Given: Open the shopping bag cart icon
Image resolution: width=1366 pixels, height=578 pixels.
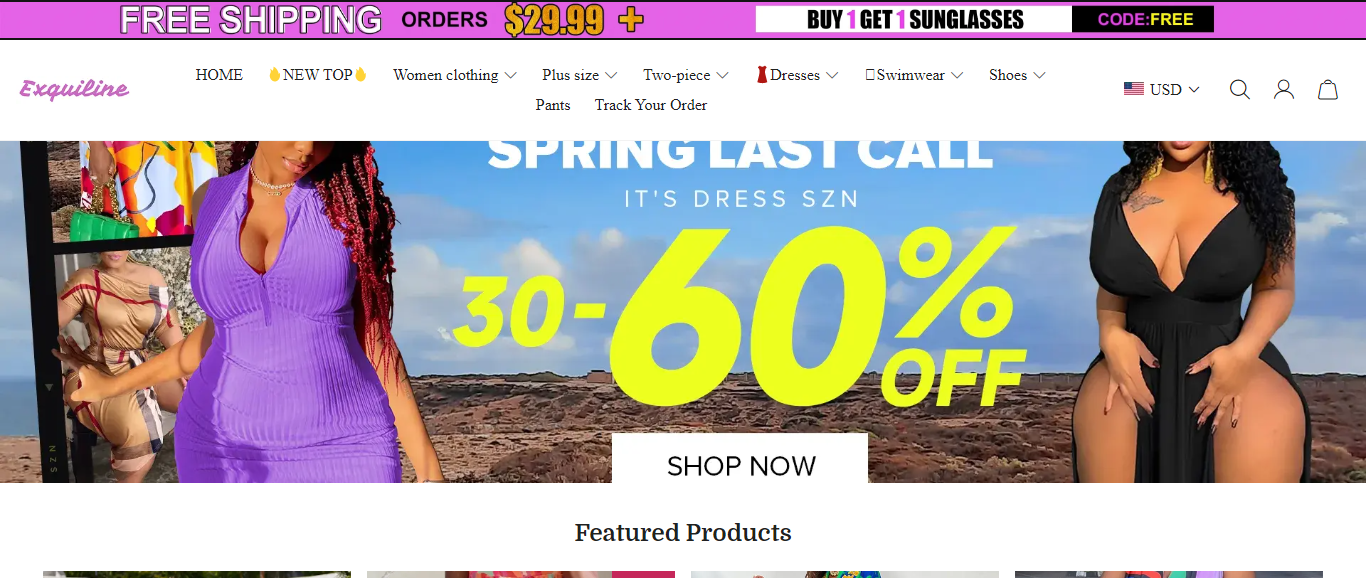Looking at the screenshot, I should click(1328, 90).
